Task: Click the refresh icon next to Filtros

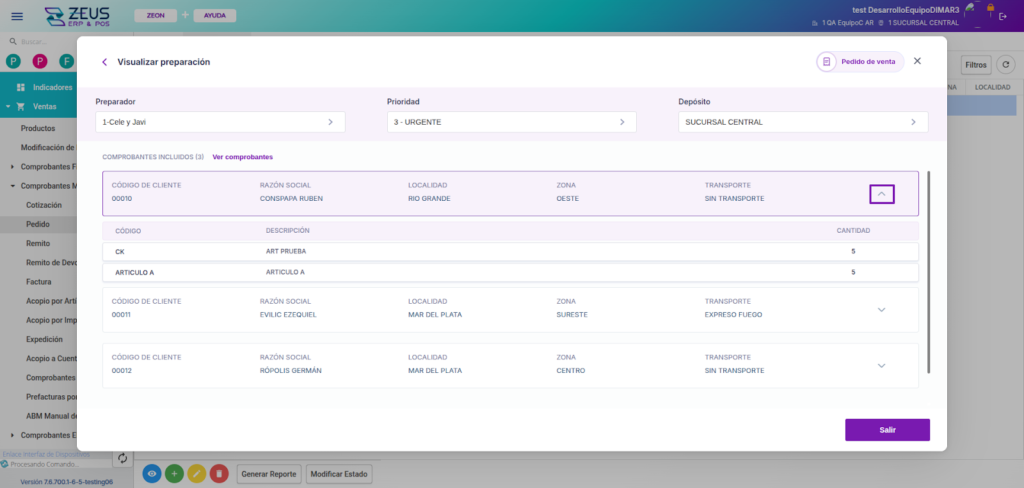Action: point(1006,65)
